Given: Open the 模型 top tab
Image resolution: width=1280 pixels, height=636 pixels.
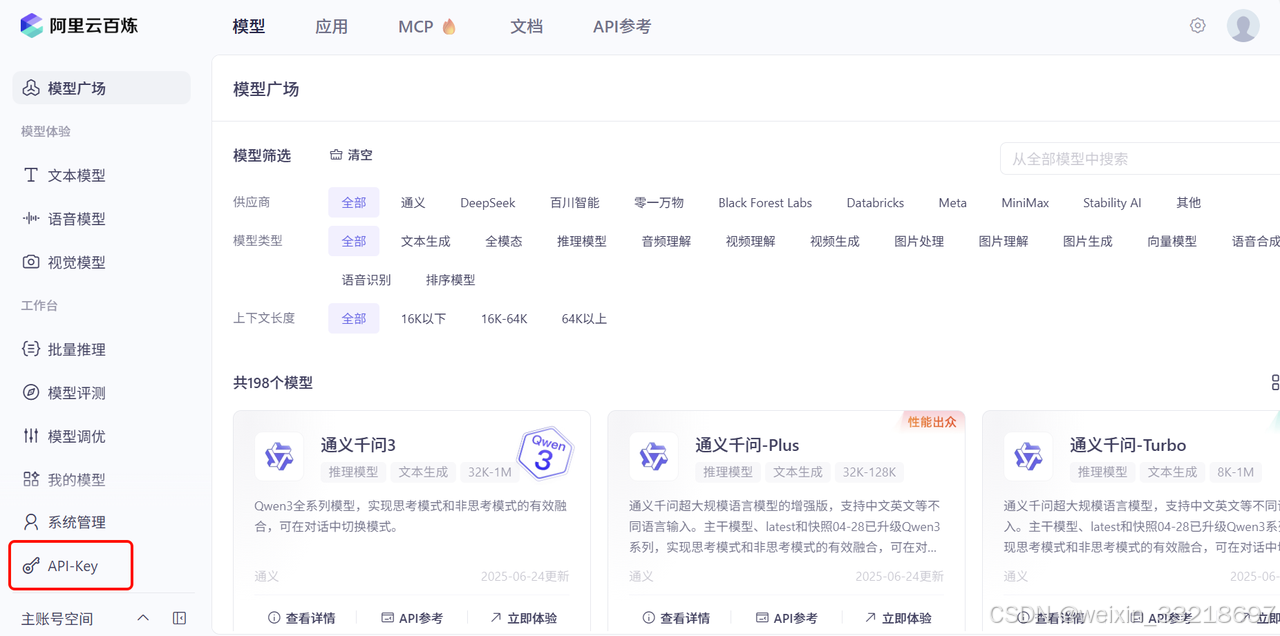Looking at the screenshot, I should (x=249, y=27).
